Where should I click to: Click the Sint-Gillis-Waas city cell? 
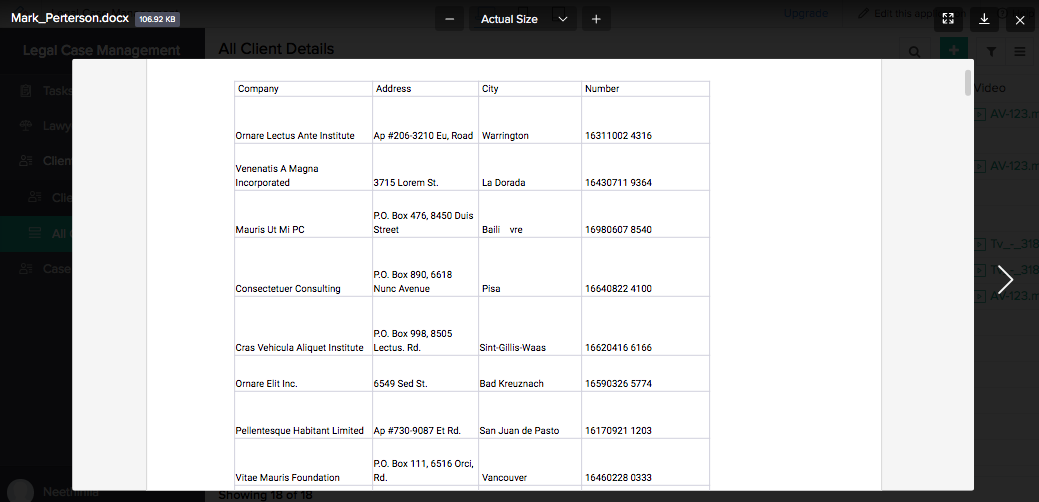click(530, 326)
